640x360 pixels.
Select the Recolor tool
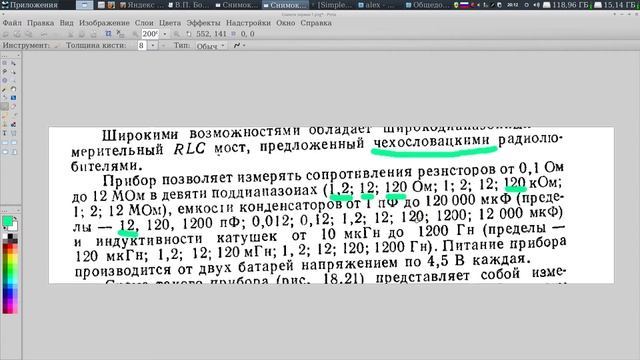pyautogui.click(x=13, y=124)
